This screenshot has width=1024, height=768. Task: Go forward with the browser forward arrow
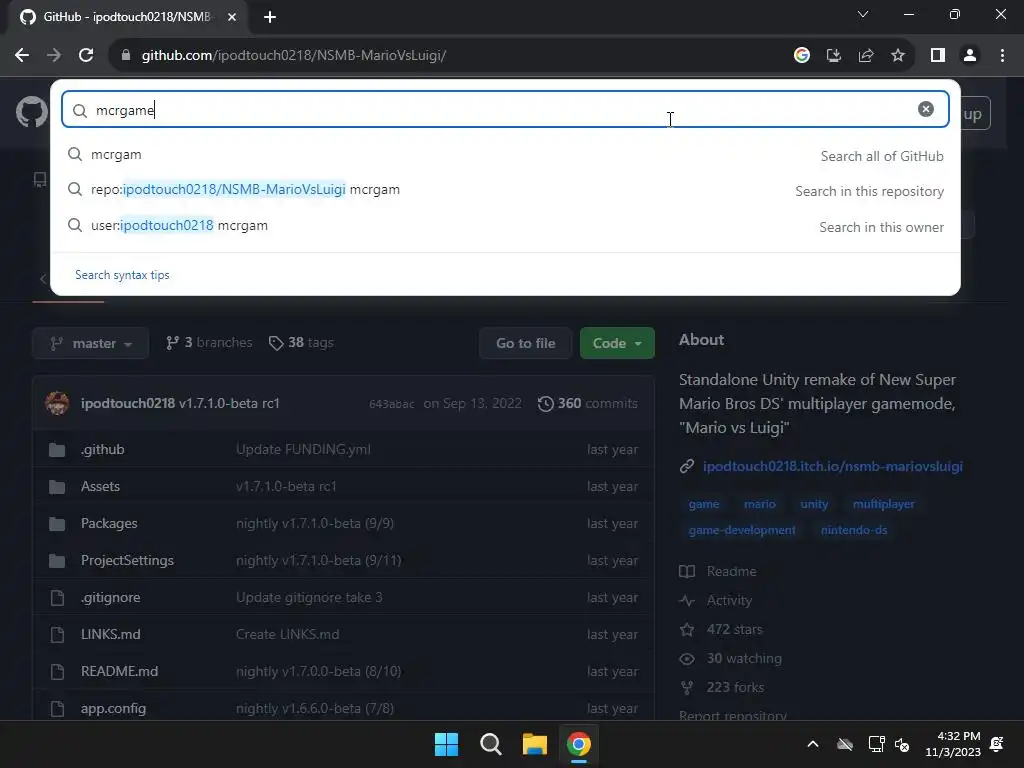tap(54, 56)
